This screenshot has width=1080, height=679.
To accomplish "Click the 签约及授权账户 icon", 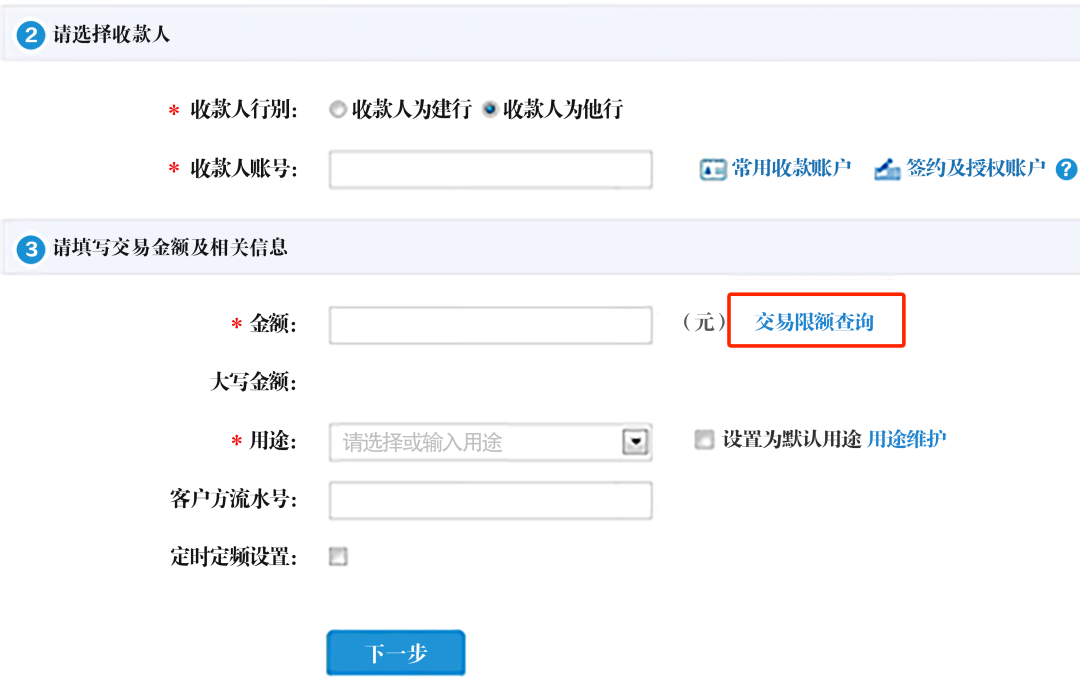I will click(x=887, y=169).
